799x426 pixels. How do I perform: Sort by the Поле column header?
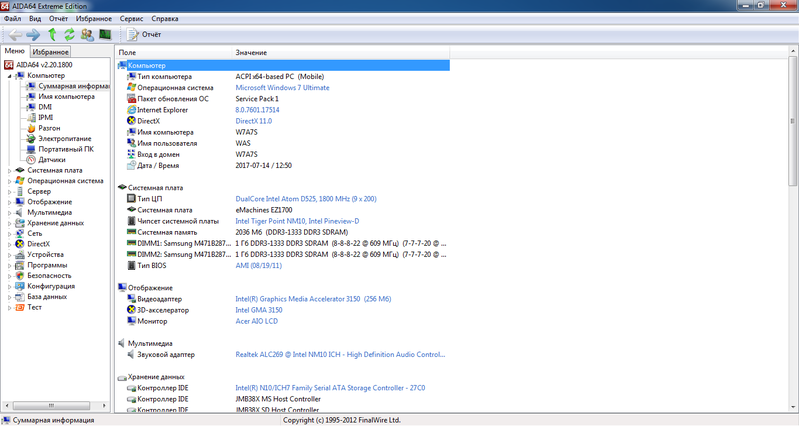[x=173, y=52]
